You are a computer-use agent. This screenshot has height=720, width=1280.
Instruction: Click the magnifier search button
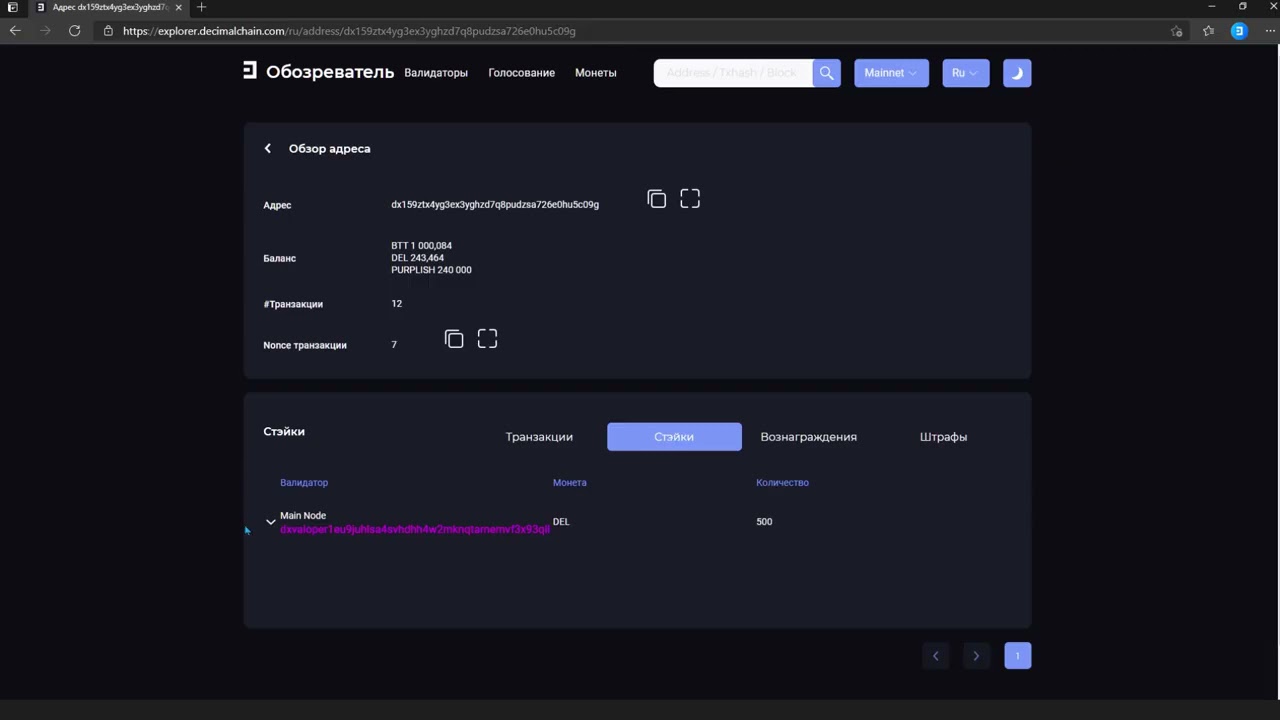pos(826,73)
